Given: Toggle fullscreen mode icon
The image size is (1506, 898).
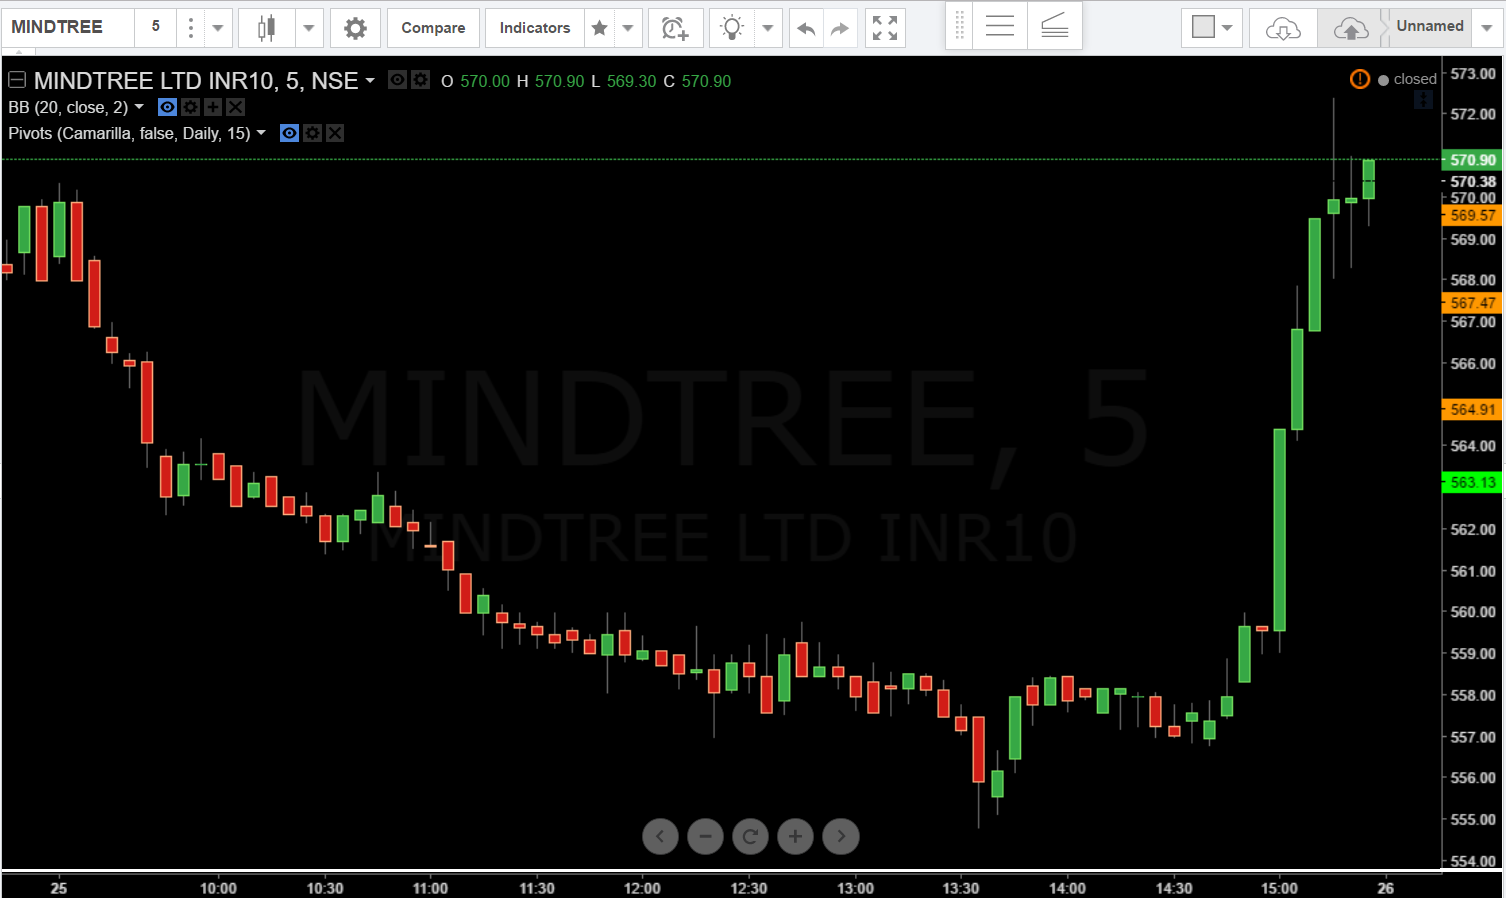Looking at the screenshot, I should [885, 28].
